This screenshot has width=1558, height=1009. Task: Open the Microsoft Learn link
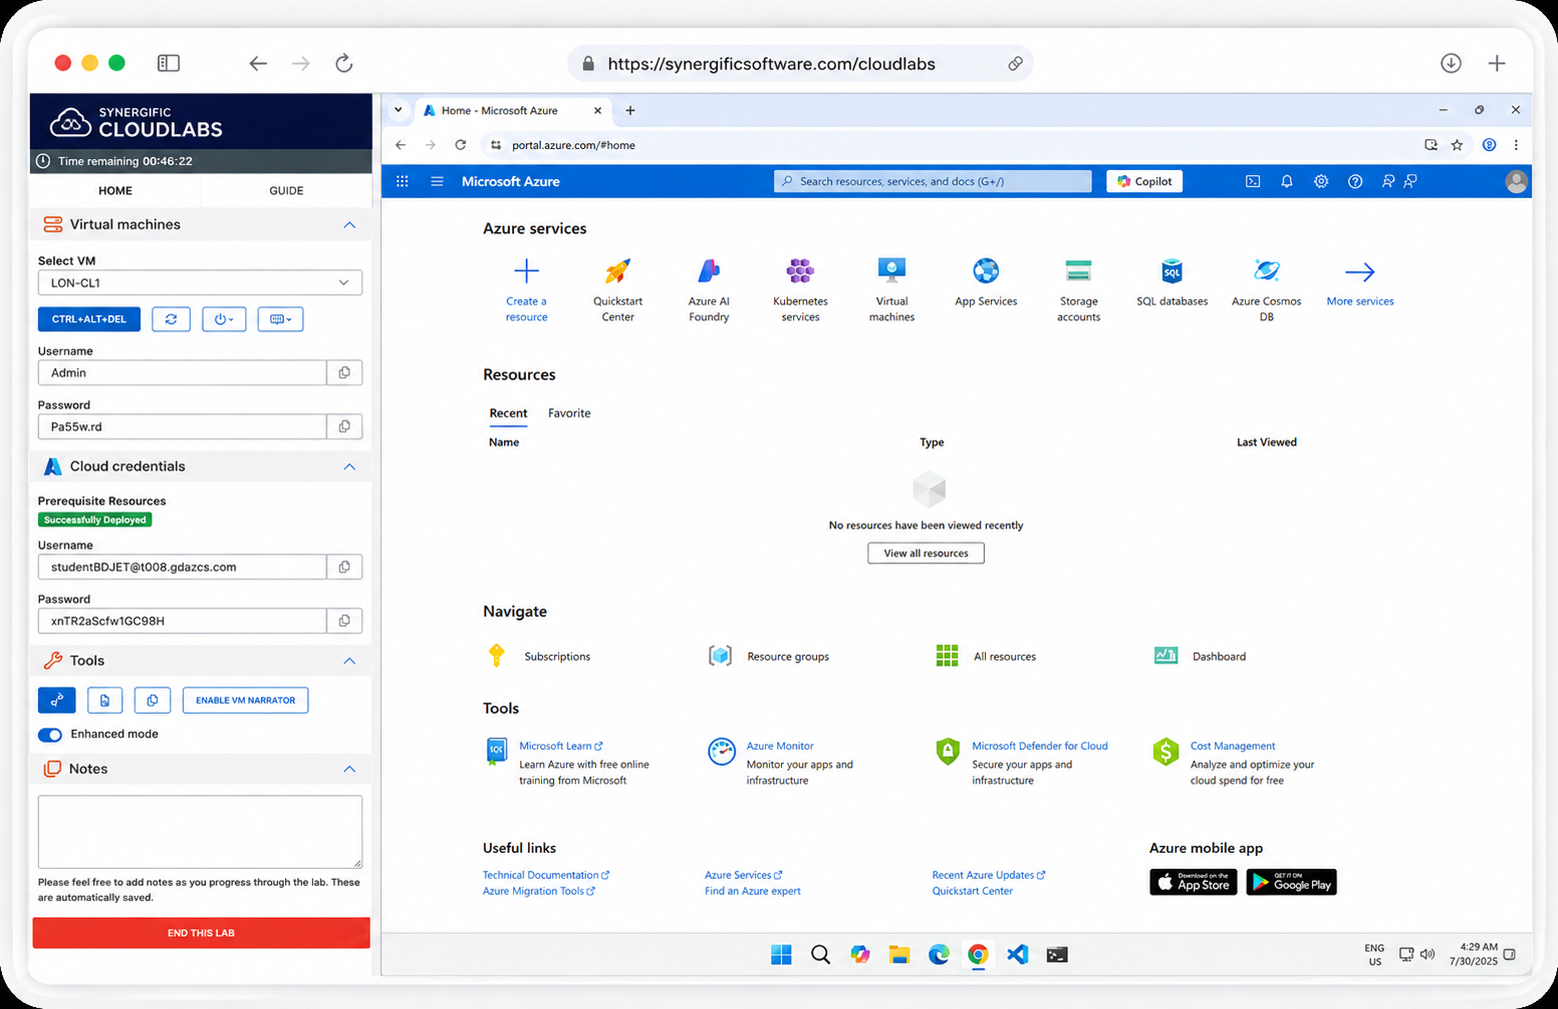click(x=560, y=746)
